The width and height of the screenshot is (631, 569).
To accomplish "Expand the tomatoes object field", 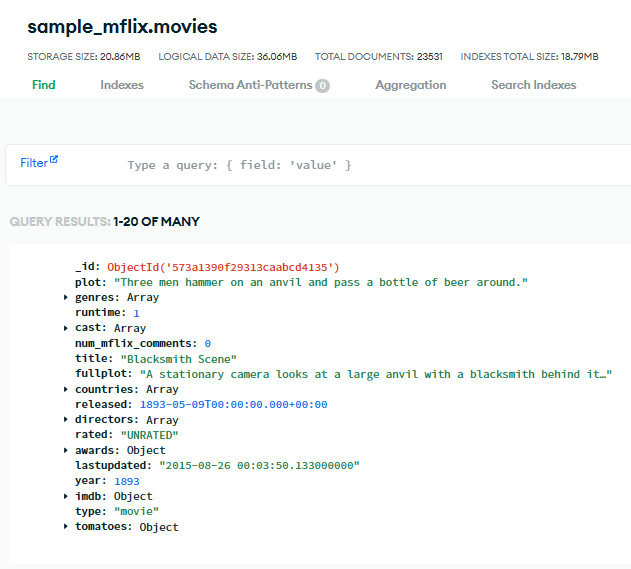I will coord(66,527).
